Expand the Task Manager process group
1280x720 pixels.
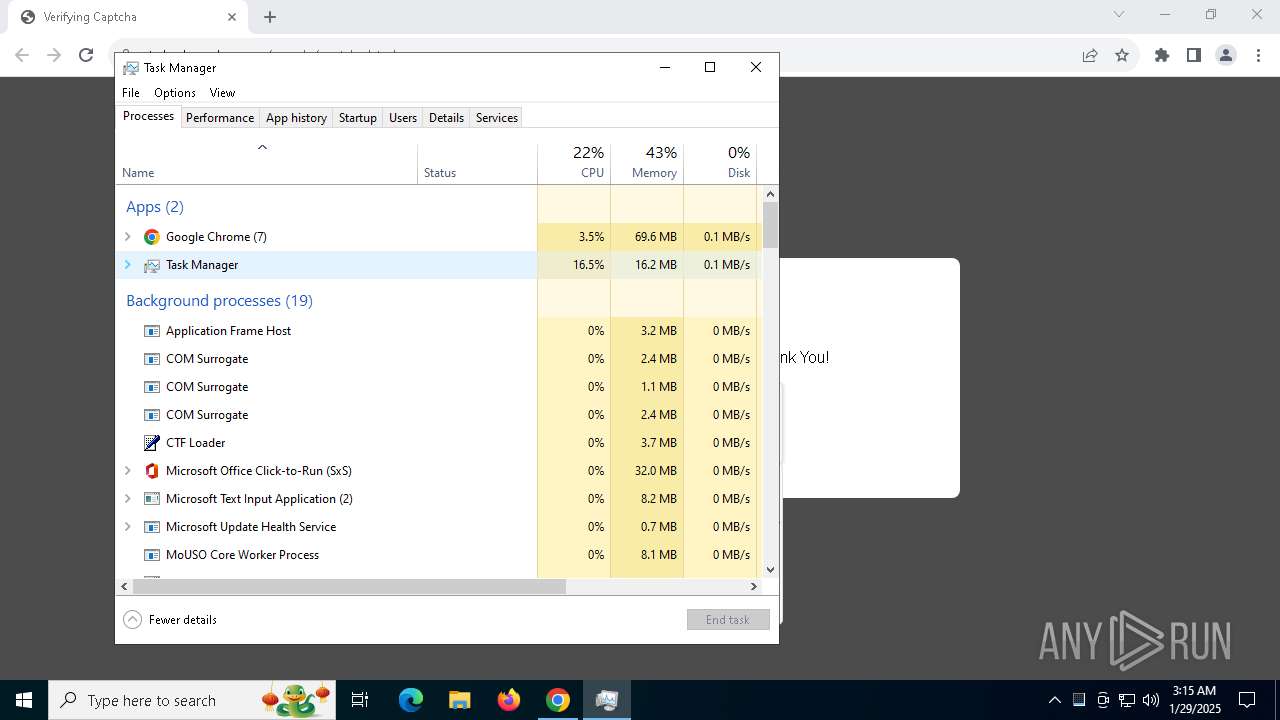click(x=127, y=265)
